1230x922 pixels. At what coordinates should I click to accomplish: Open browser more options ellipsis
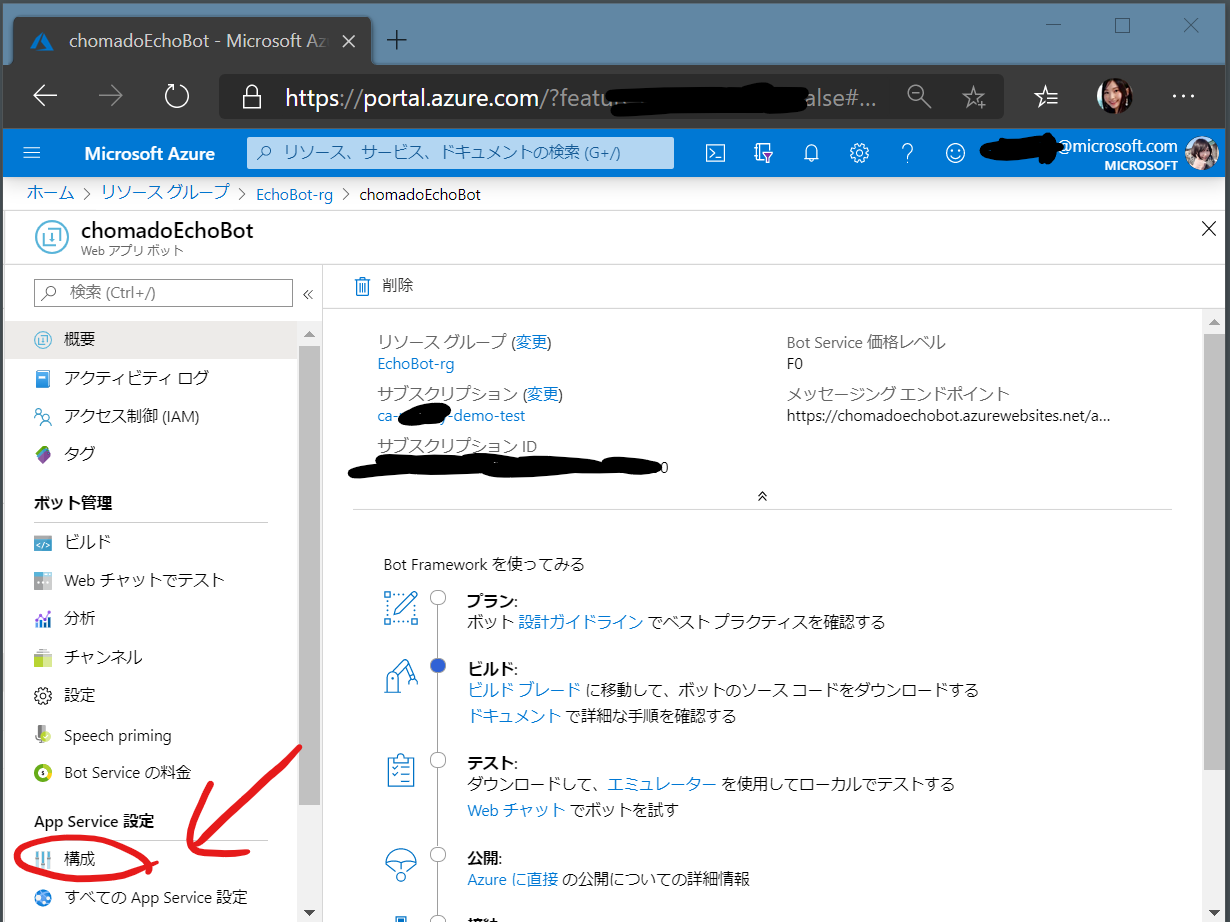coord(1183,96)
